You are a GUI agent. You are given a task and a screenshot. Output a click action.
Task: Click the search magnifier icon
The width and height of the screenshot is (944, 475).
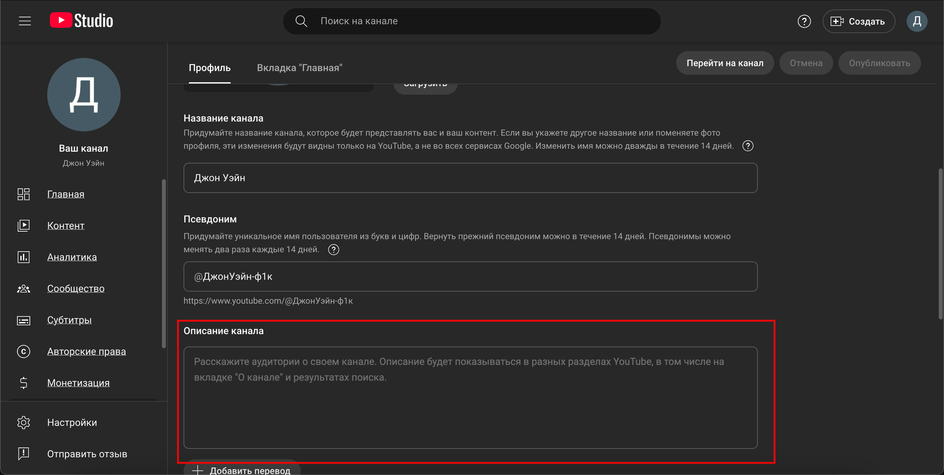pos(301,21)
